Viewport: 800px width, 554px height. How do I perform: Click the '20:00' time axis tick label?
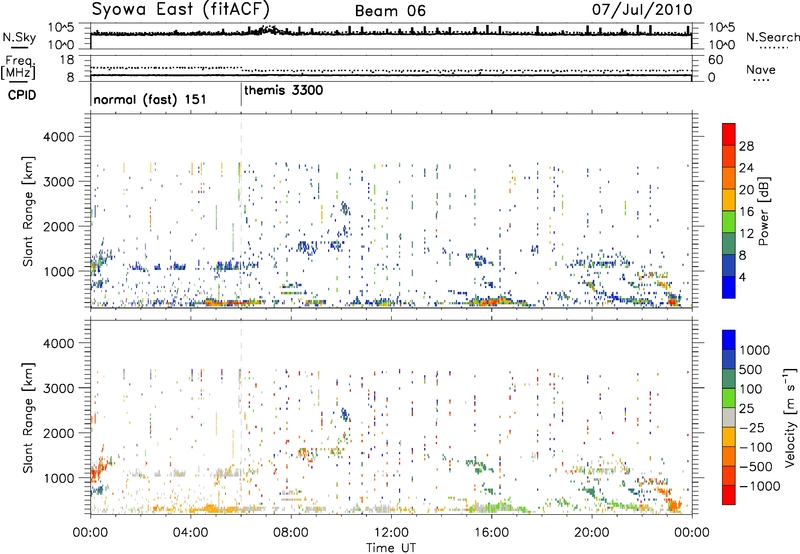coord(591,533)
